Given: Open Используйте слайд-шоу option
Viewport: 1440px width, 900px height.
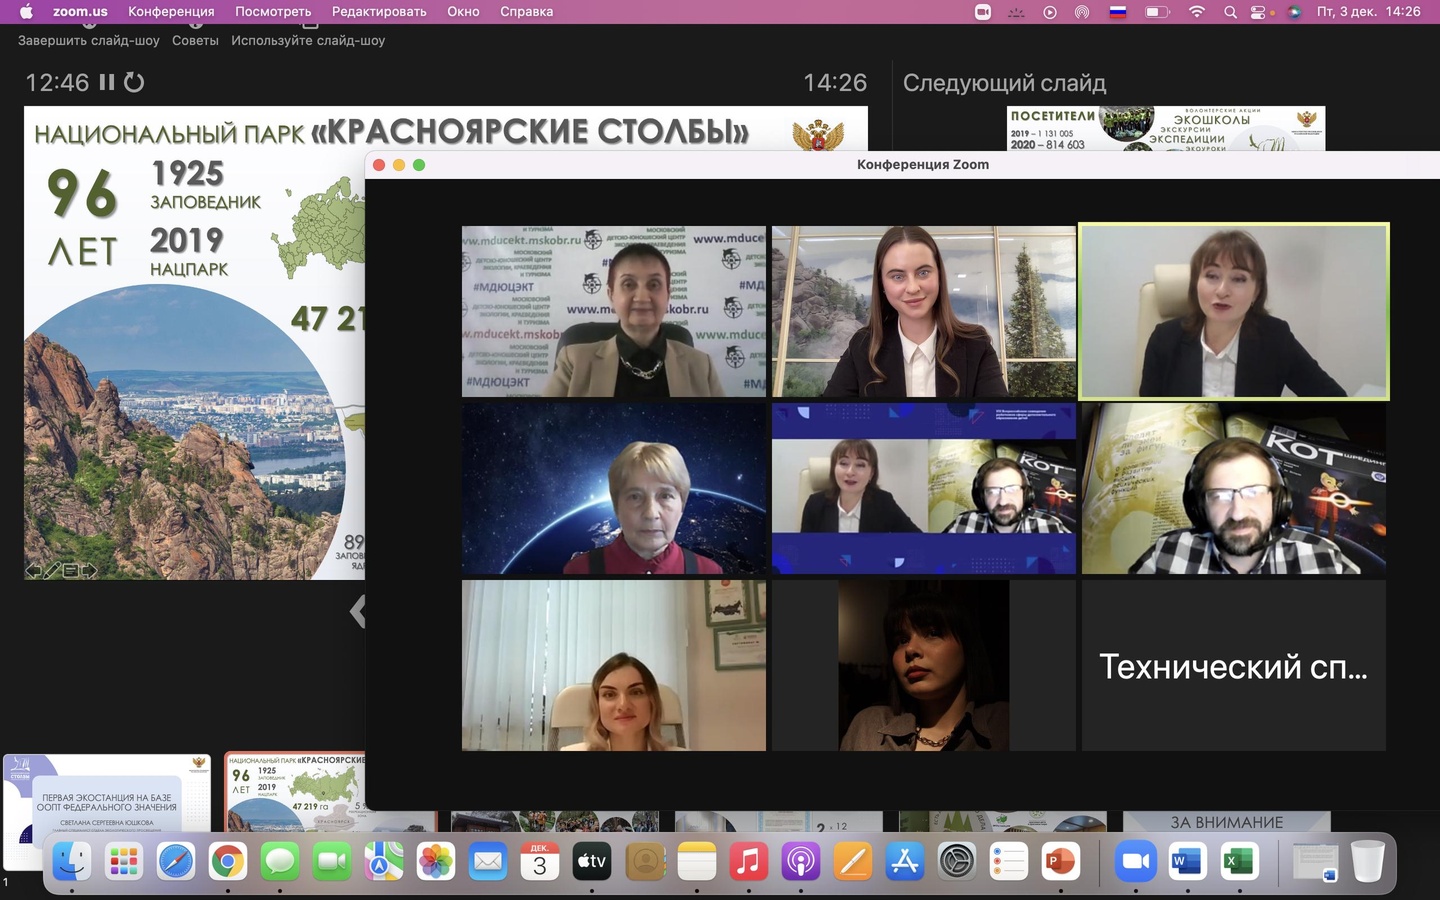Looking at the screenshot, I should [x=308, y=40].
